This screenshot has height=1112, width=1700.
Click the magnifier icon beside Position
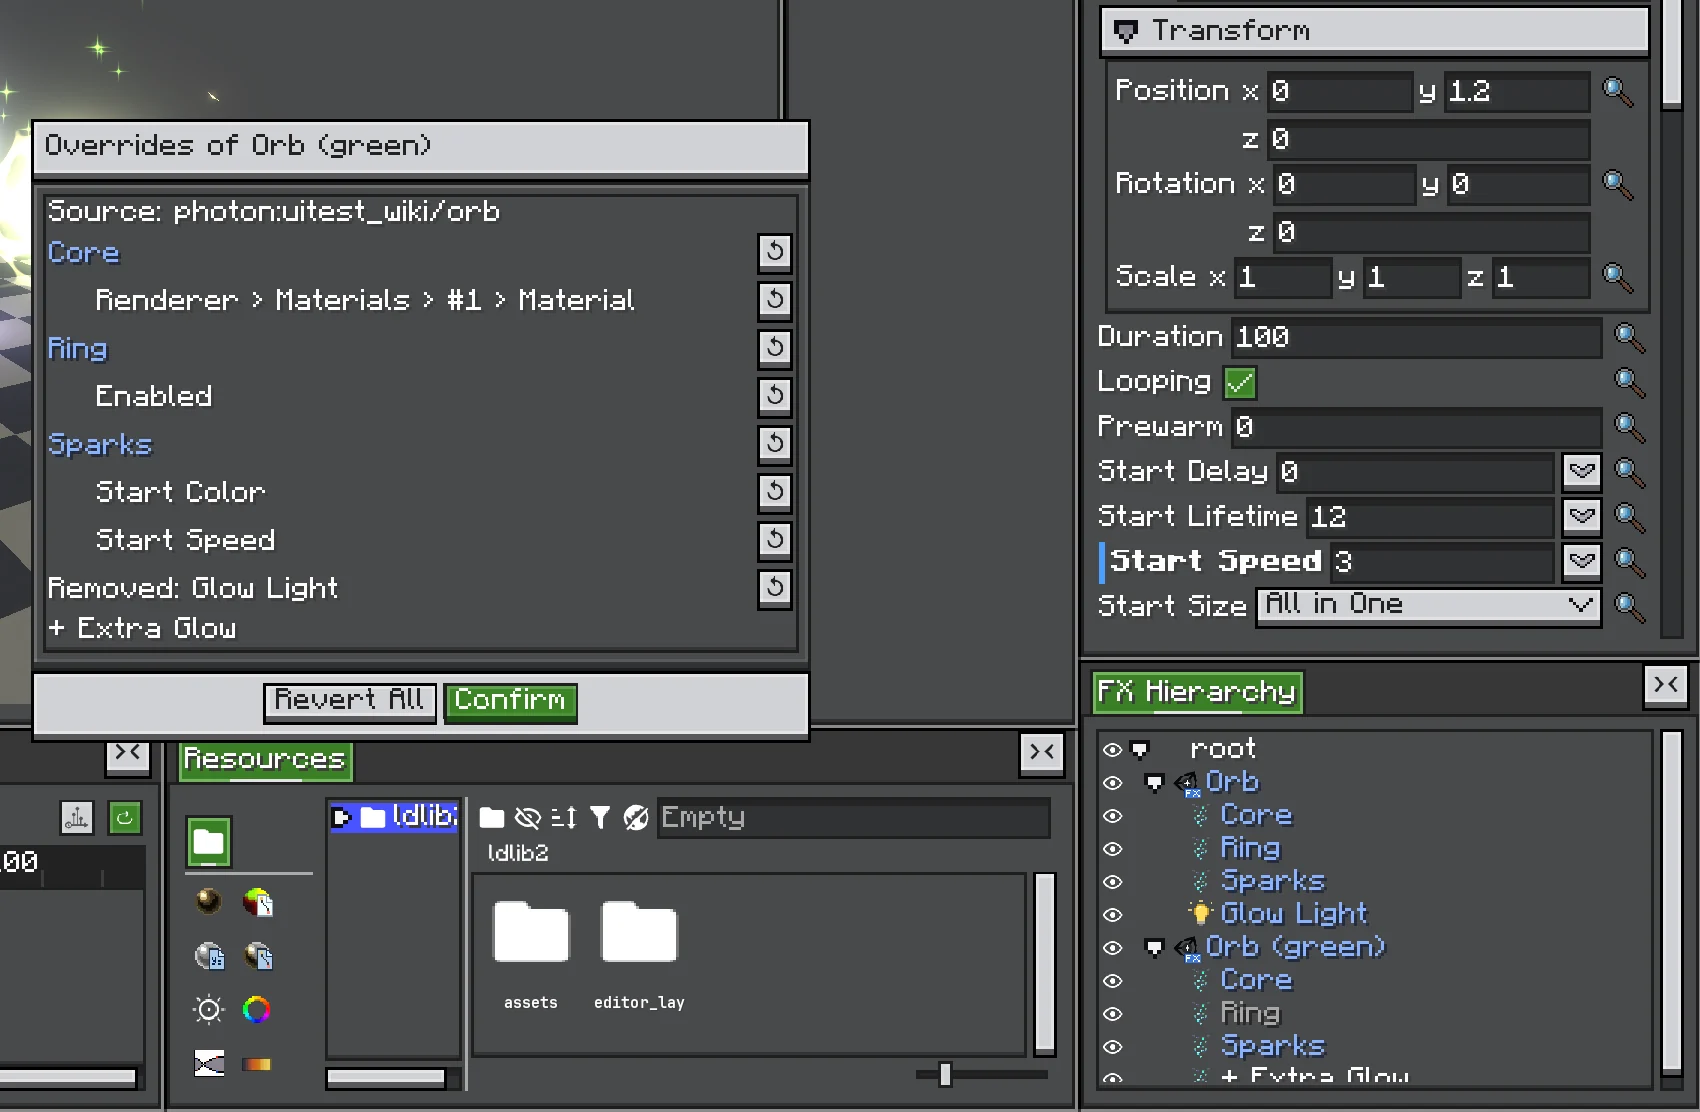[1618, 92]
